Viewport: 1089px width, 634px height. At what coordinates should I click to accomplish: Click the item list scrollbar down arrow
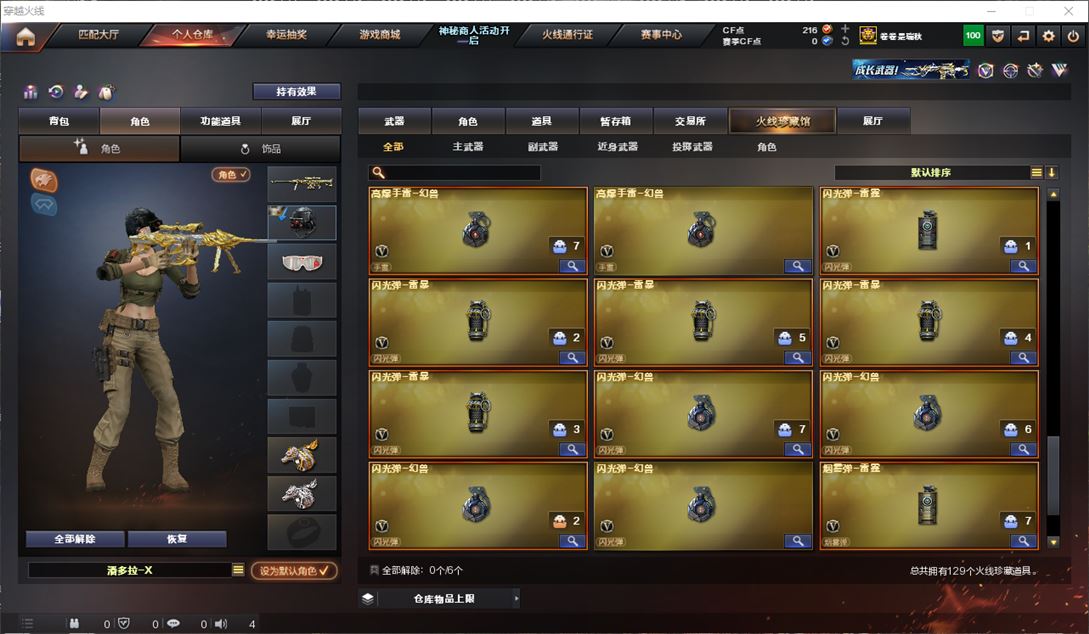(1053, 542)
